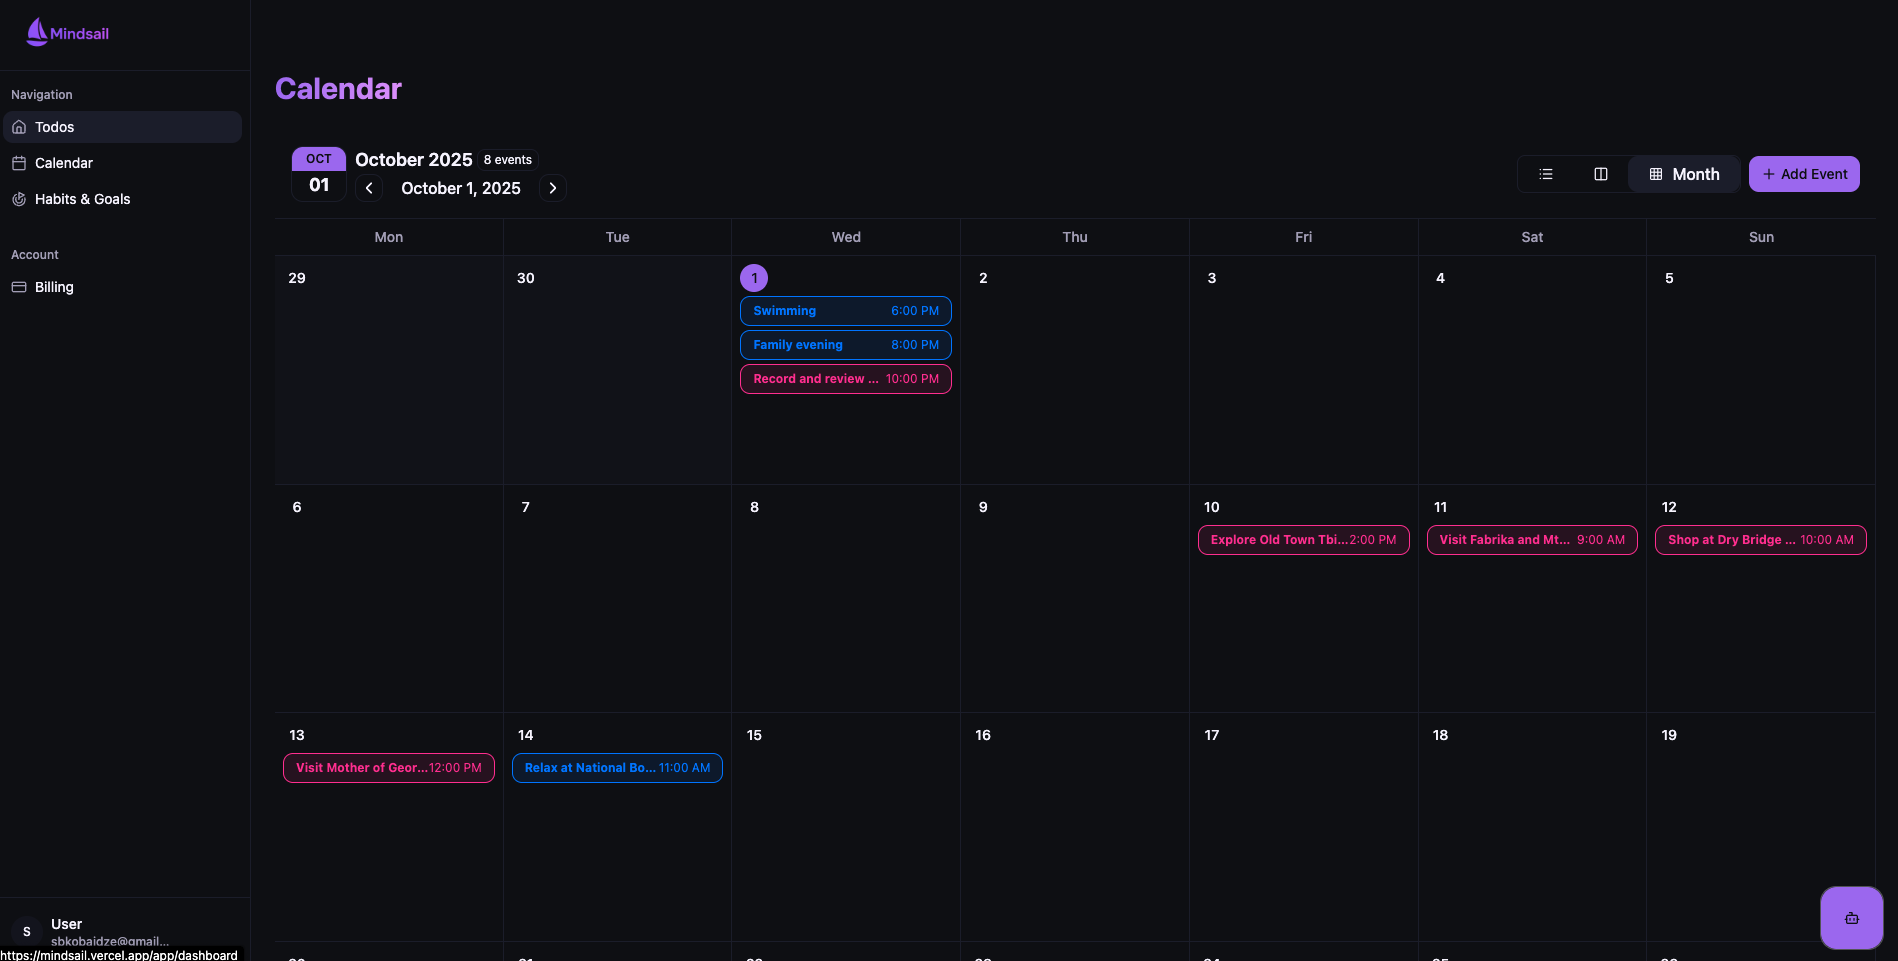Open Calendar from the sidebar navigation
Screen dimensions: 1898x961
(x=122, y=163)
